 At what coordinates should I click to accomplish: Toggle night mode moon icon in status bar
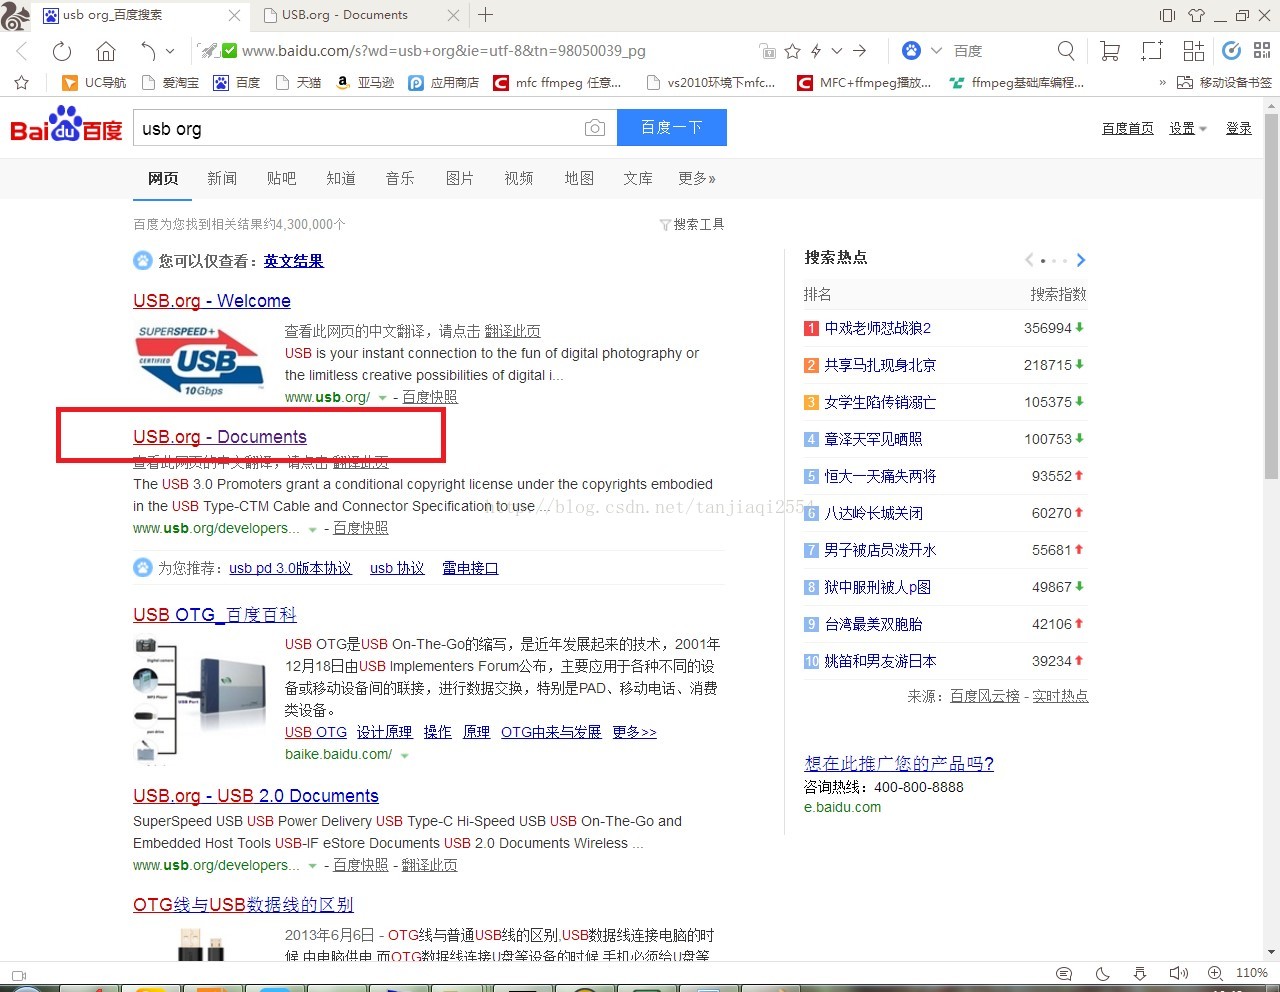coord(1102,973)
